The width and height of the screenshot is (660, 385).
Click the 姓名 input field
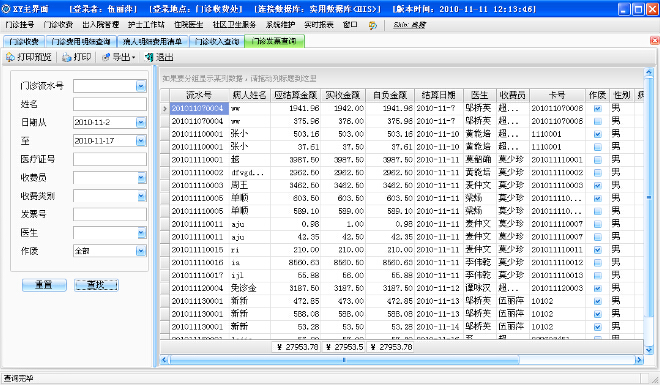click(x=110, y=104)
